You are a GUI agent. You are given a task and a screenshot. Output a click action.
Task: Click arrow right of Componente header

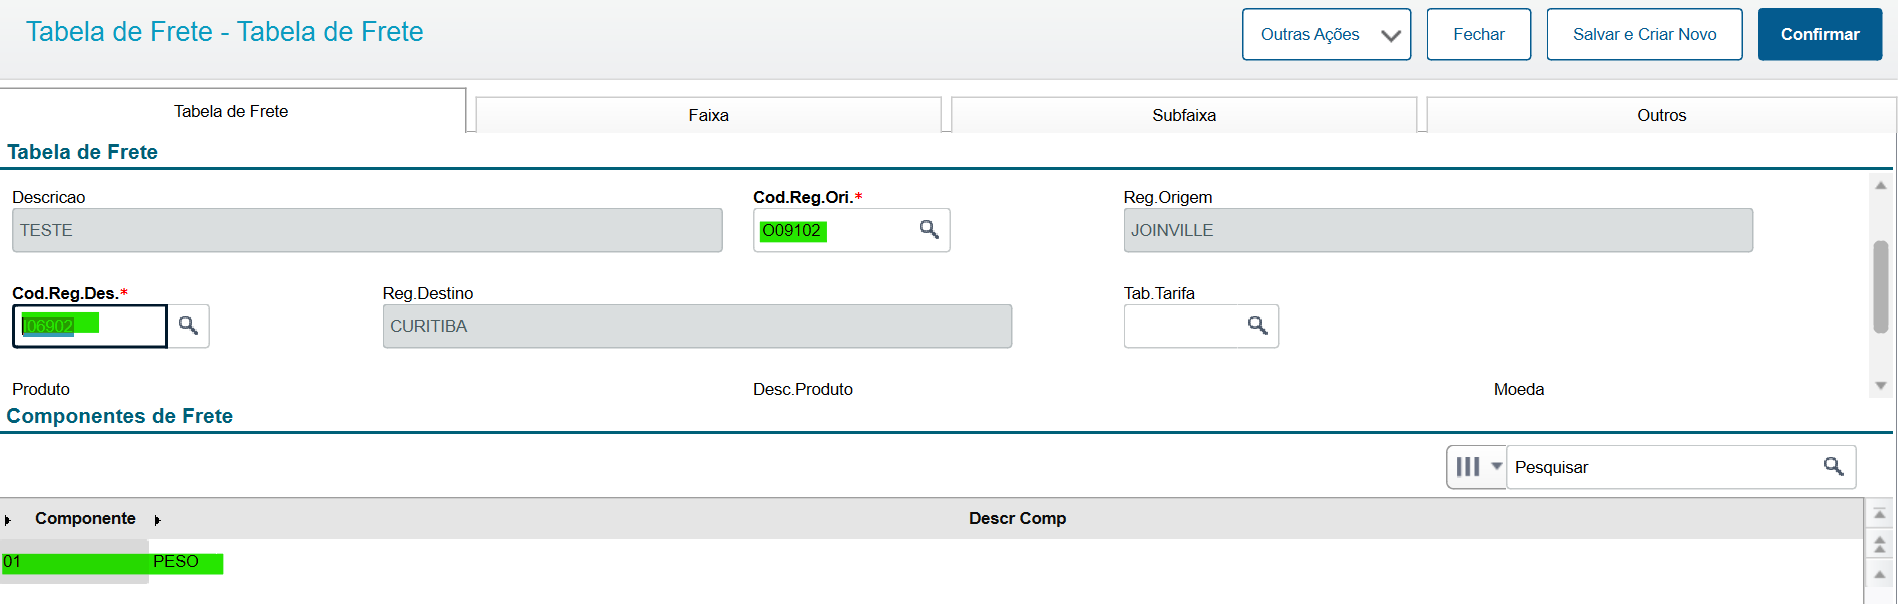point(157,520)
